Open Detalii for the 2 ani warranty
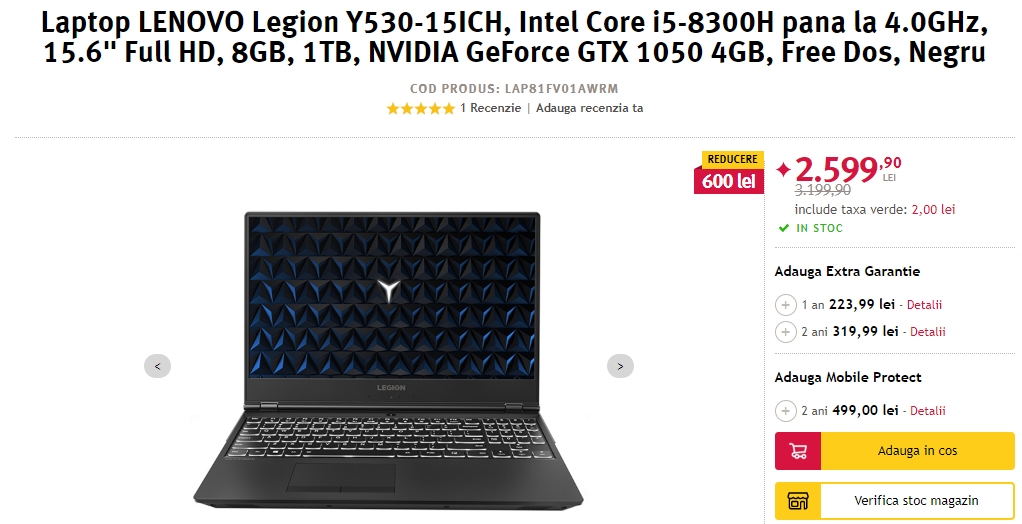This screenshot has width=1022, height=524. point(927,332)
